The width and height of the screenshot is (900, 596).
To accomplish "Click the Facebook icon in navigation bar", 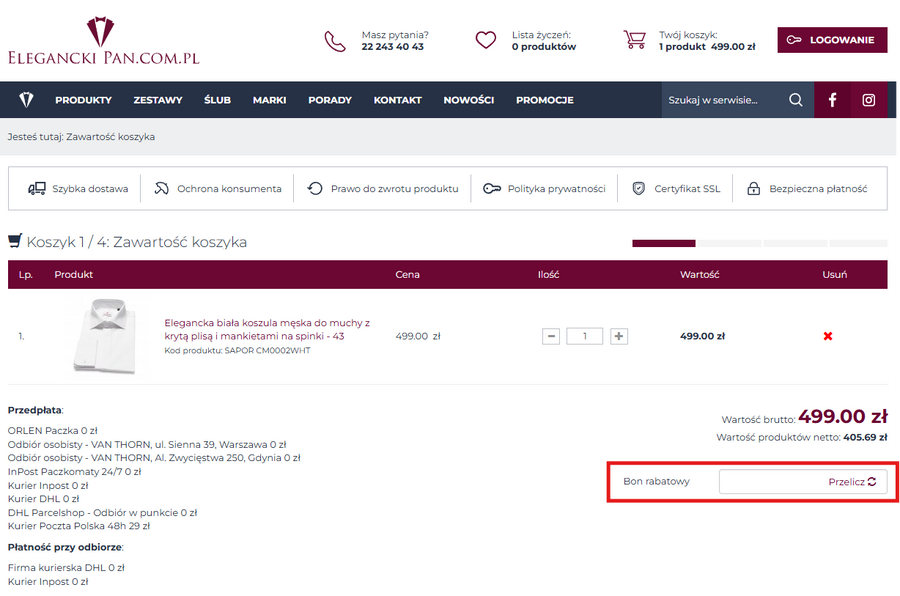I will [832, 100].
